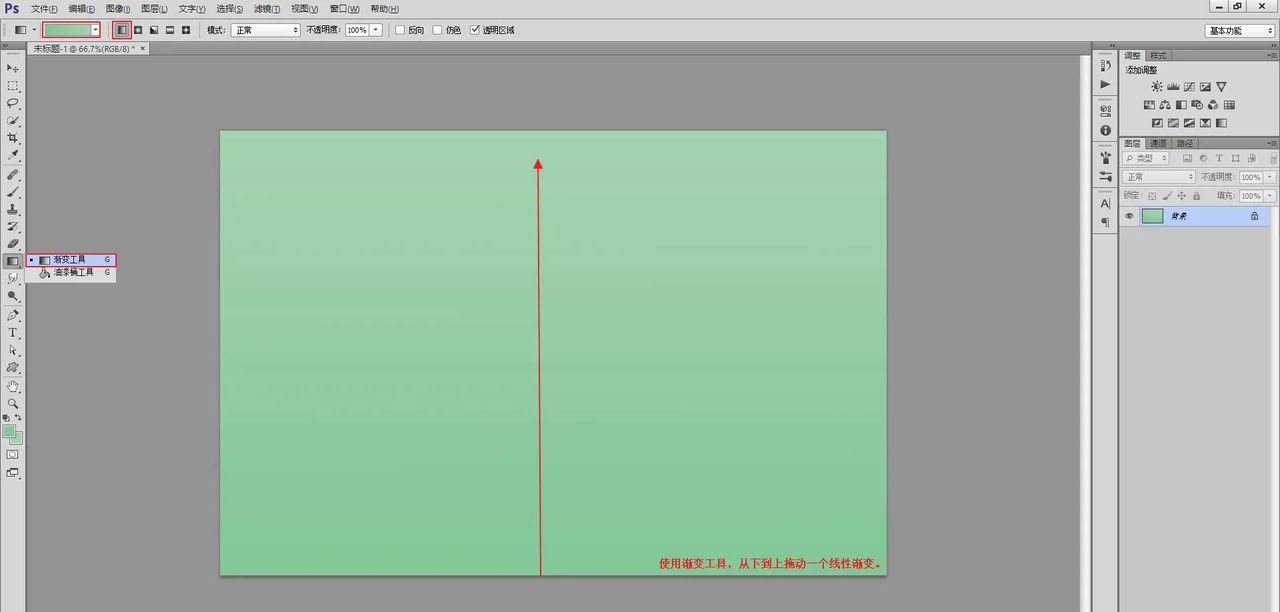1280x612 pixels.
Task: Add a Levels adjustment
Action: tap(1173, 87)
